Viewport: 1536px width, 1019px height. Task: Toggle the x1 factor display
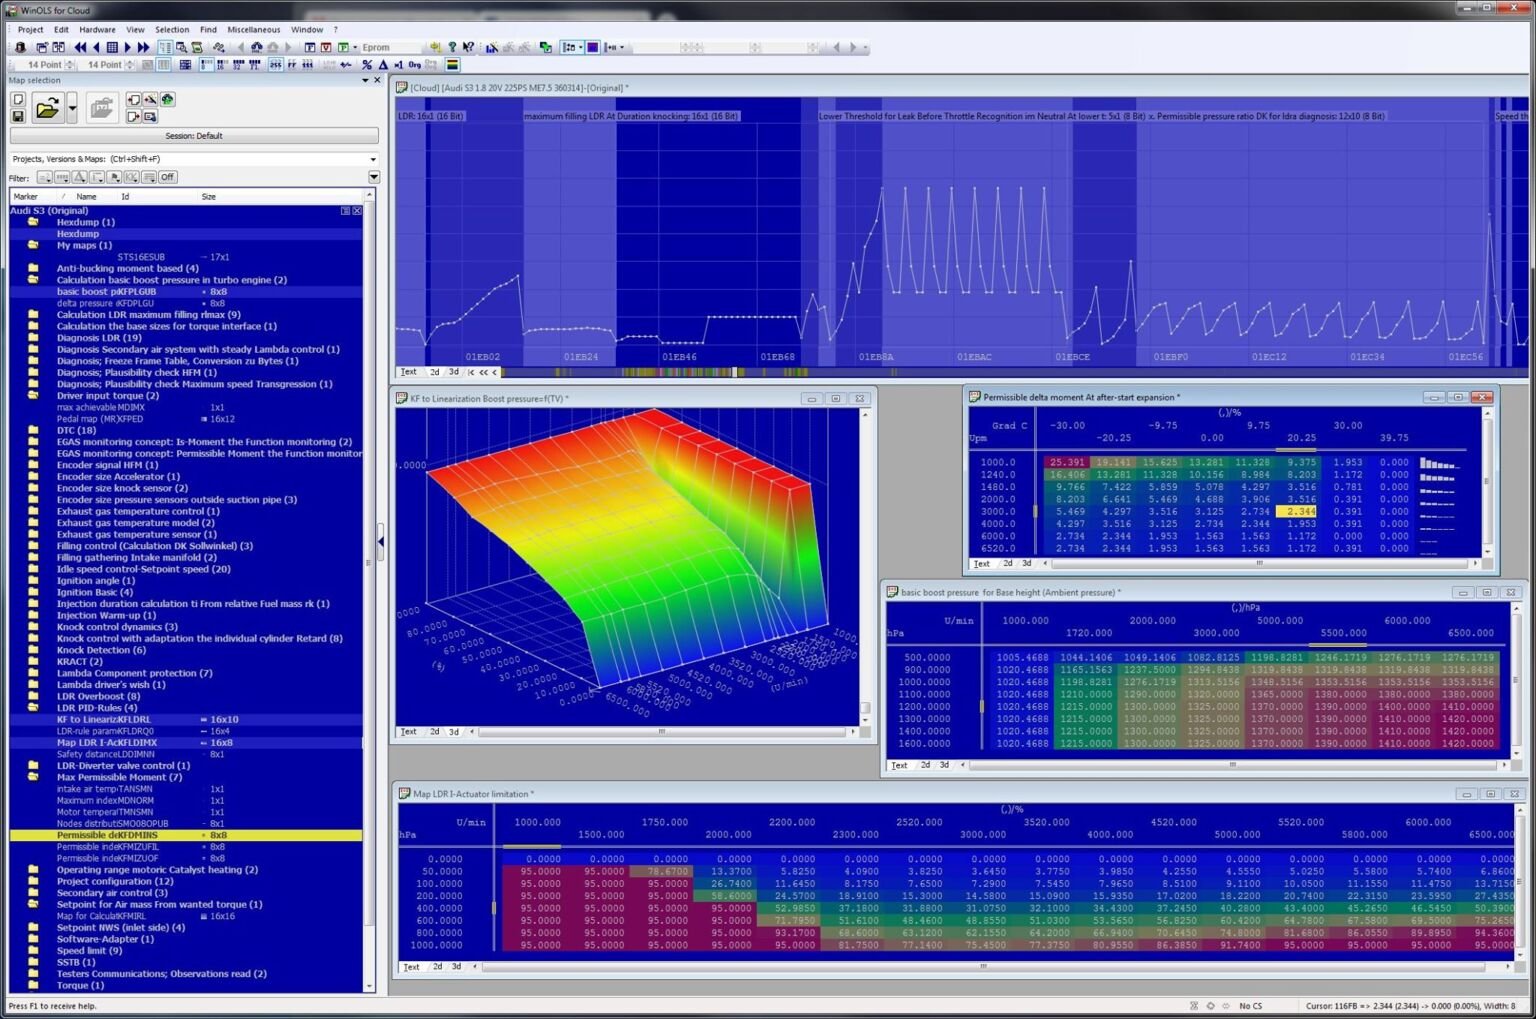398,64
